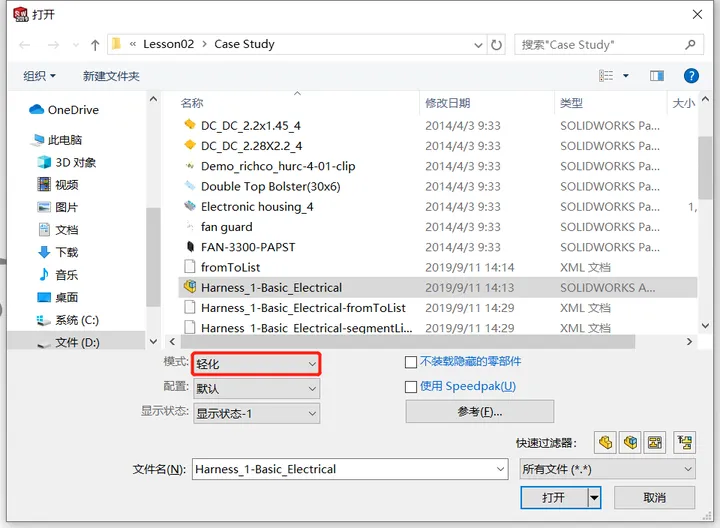720x528 pixels.
Task: Change view layout icon
Action: point(606,76)
